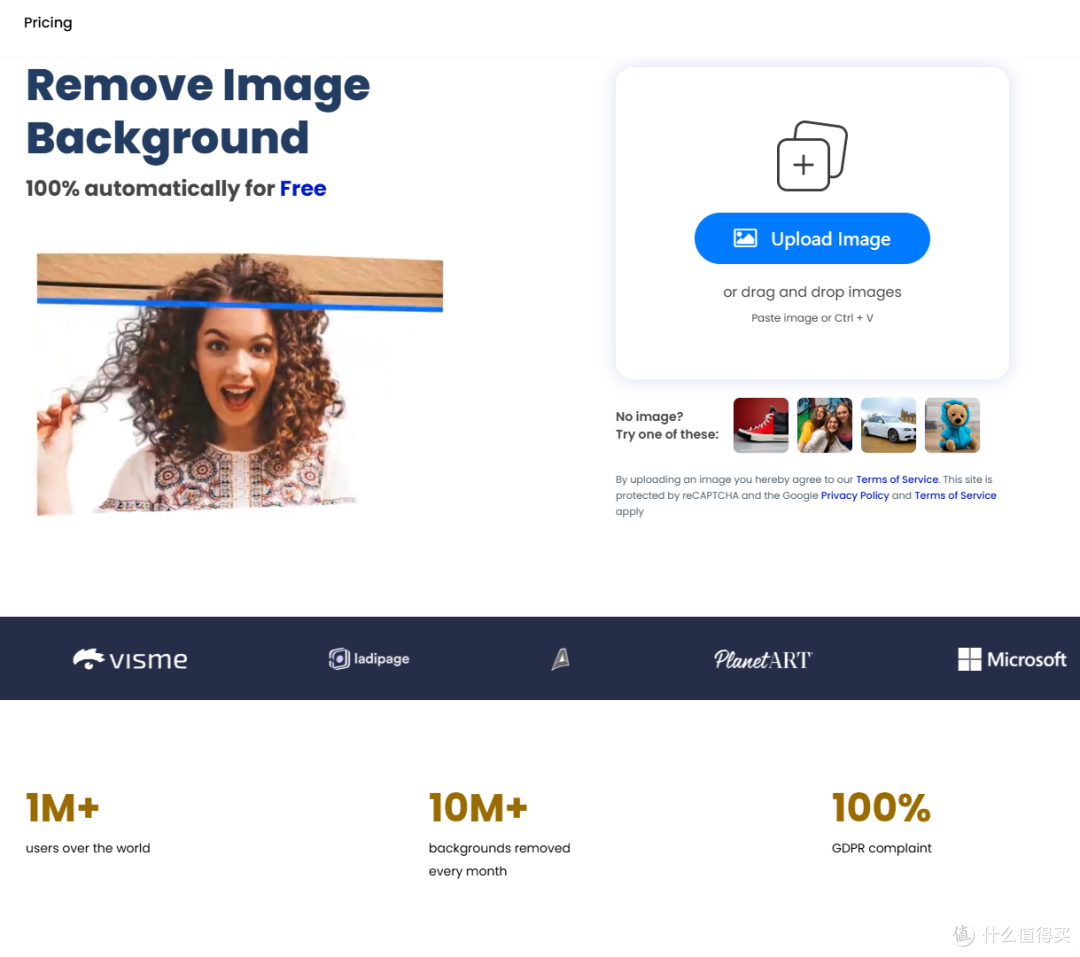Click 'users over the world' caption
Image resolution: width=1080 pixels, height=957 pixels.
click(87, 848)
